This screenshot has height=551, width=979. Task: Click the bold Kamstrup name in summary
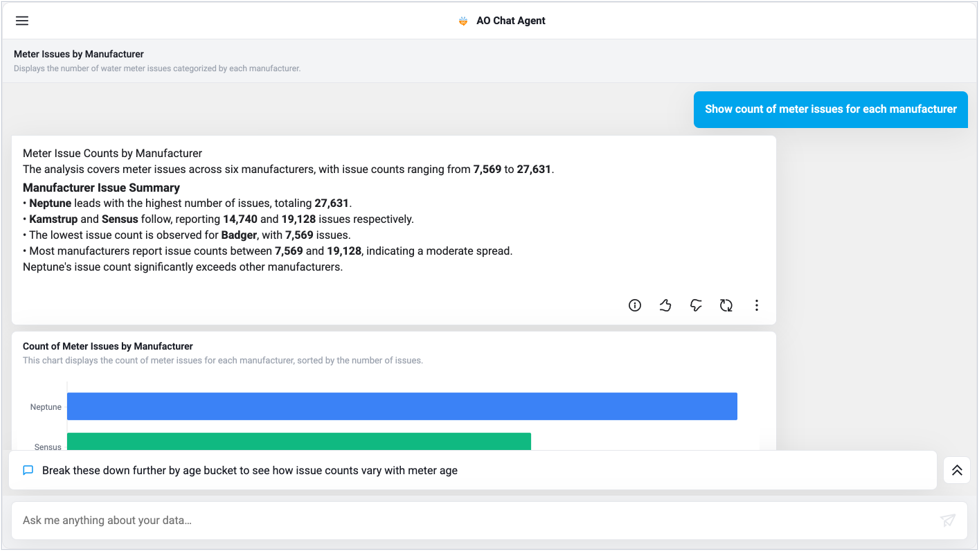click(53, 219)
